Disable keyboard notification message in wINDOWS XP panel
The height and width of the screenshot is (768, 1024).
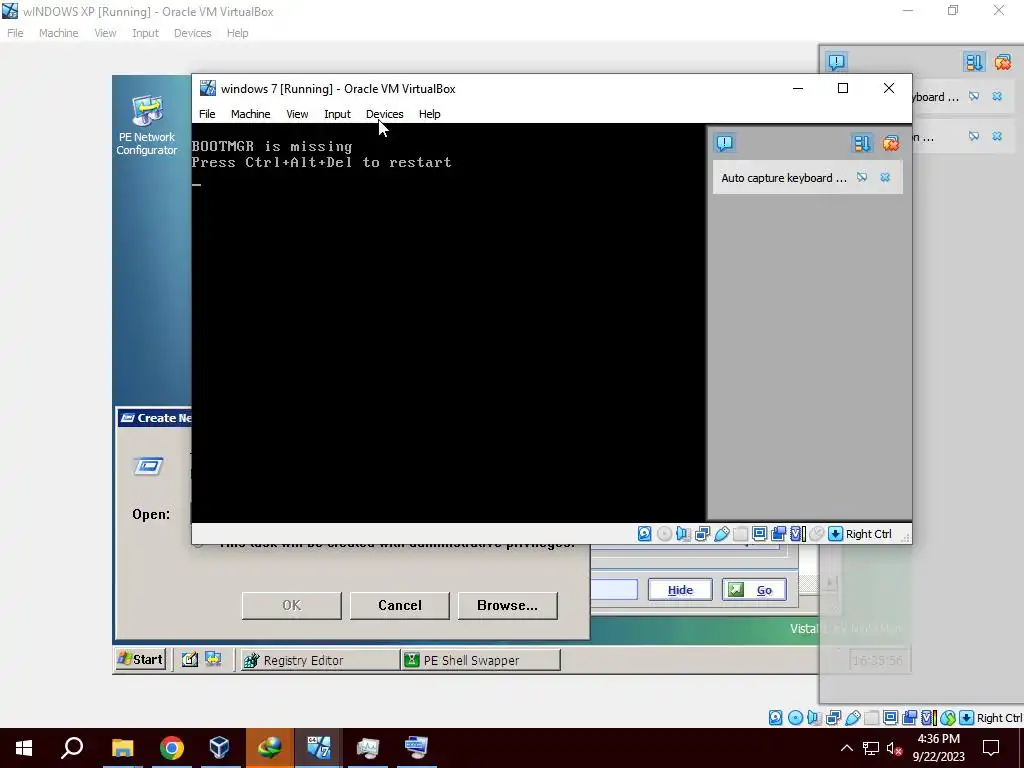coord(974,97)
